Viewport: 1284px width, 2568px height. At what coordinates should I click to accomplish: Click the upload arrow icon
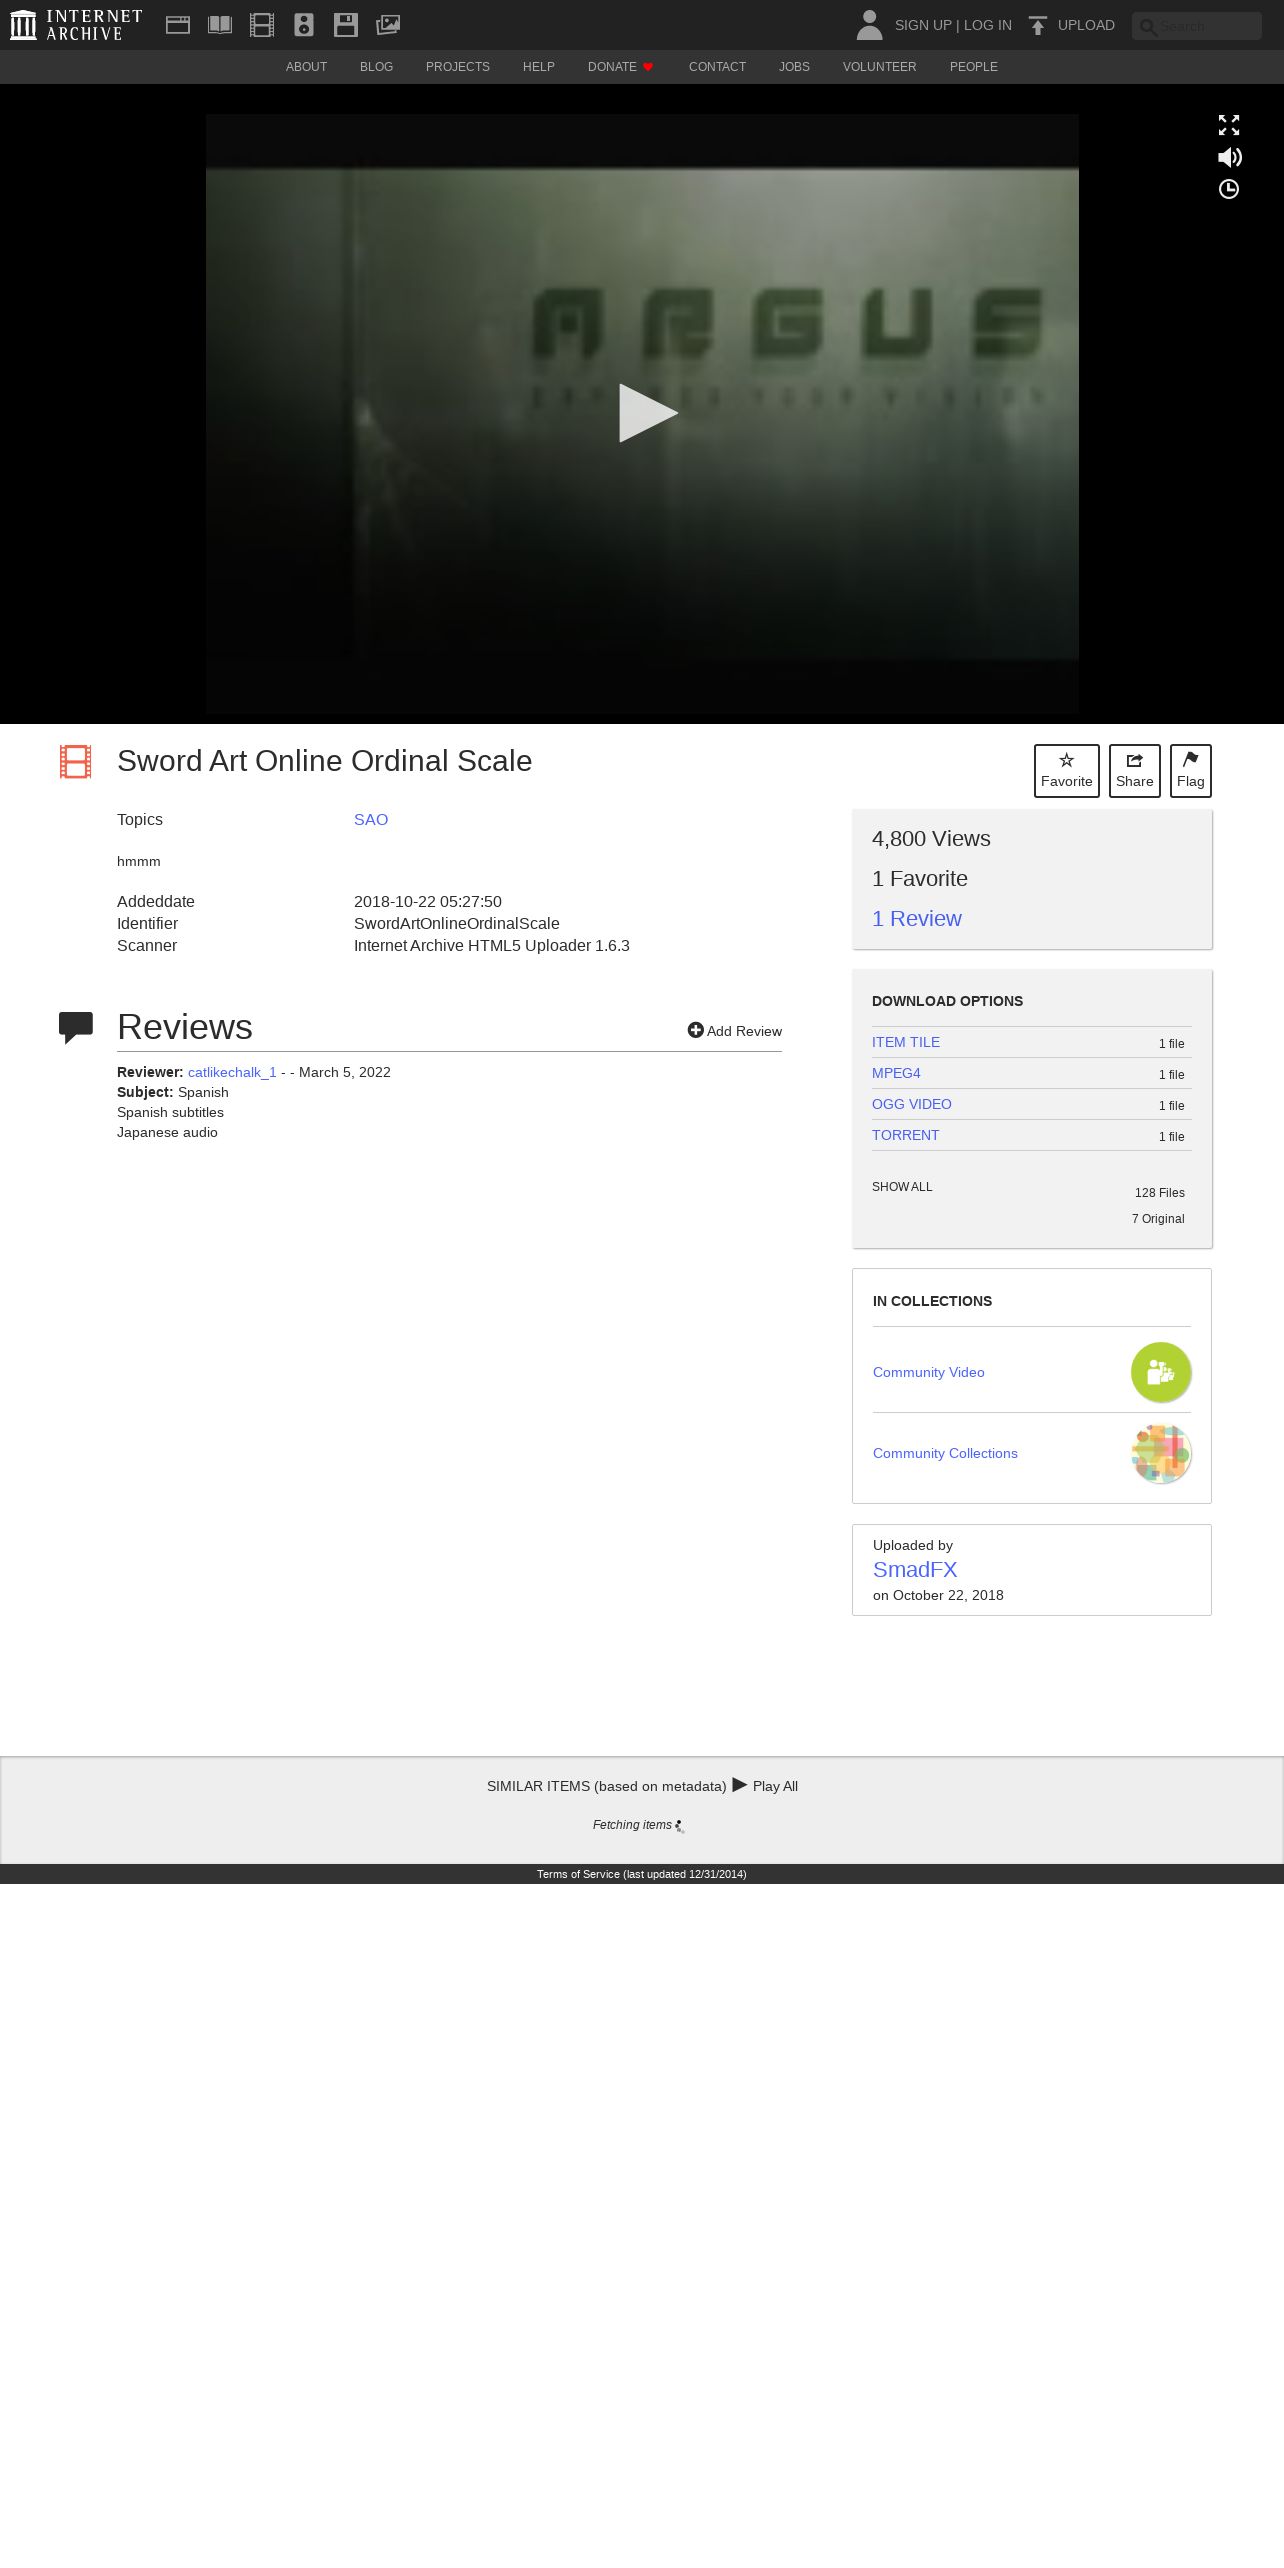coord(1038,25)
